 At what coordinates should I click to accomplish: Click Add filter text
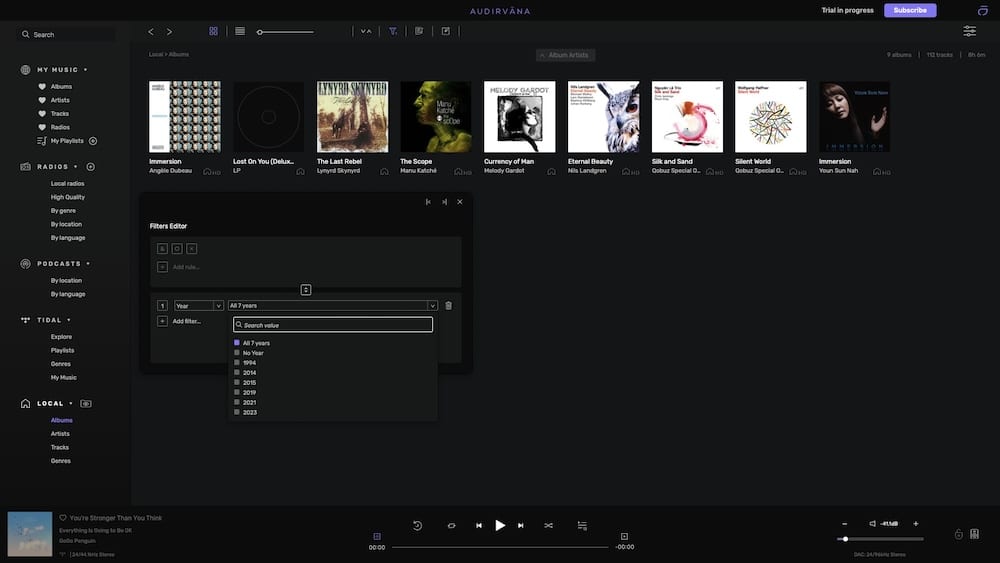coord(186,321)
